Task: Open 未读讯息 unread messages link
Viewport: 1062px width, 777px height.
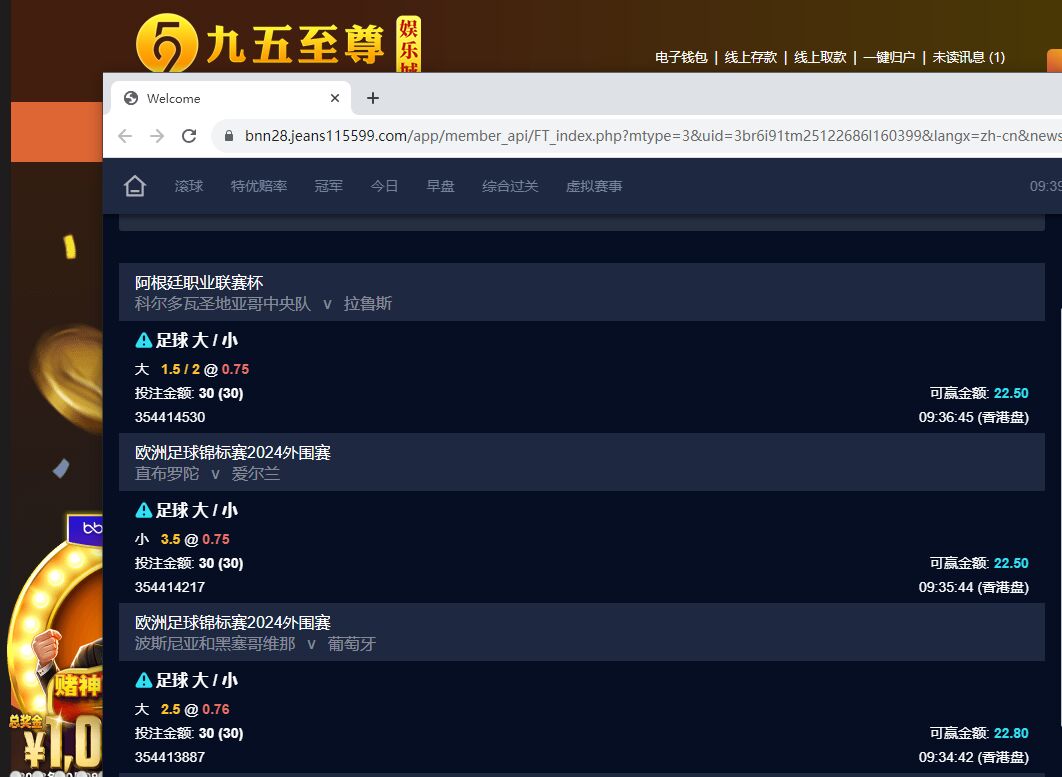Action: [x=968, y=57]
